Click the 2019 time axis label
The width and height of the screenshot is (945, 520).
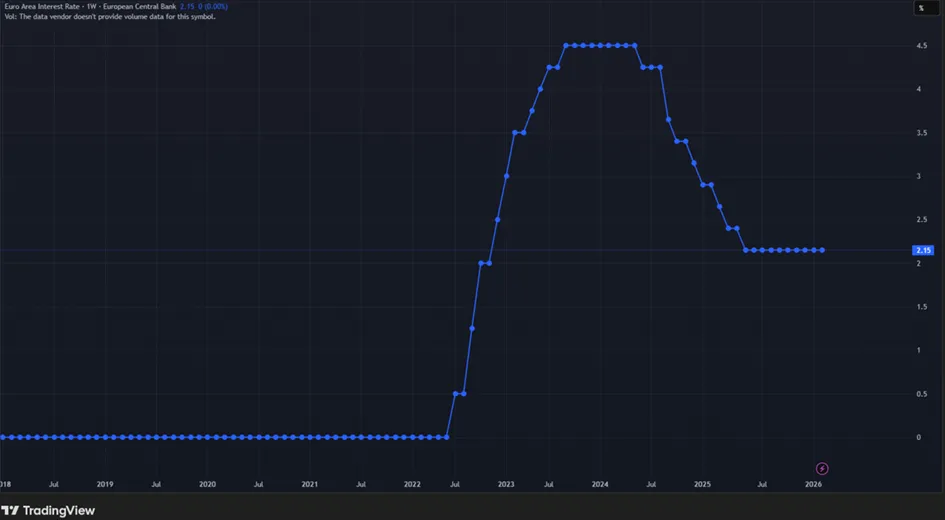point(105,484)
